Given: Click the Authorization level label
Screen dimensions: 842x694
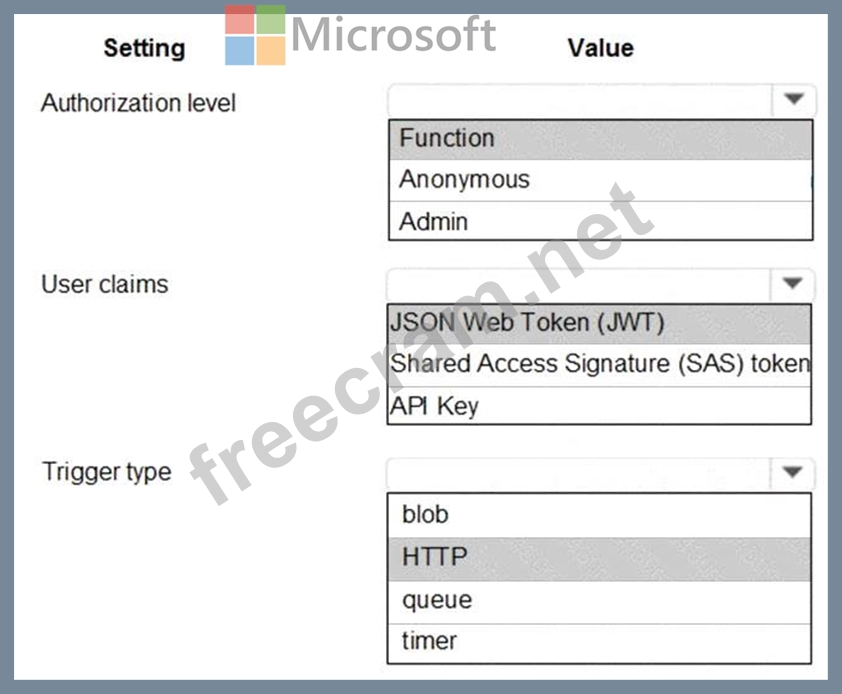Looking at the screenshot, I should pyautogui.click(x=138, y=103).
